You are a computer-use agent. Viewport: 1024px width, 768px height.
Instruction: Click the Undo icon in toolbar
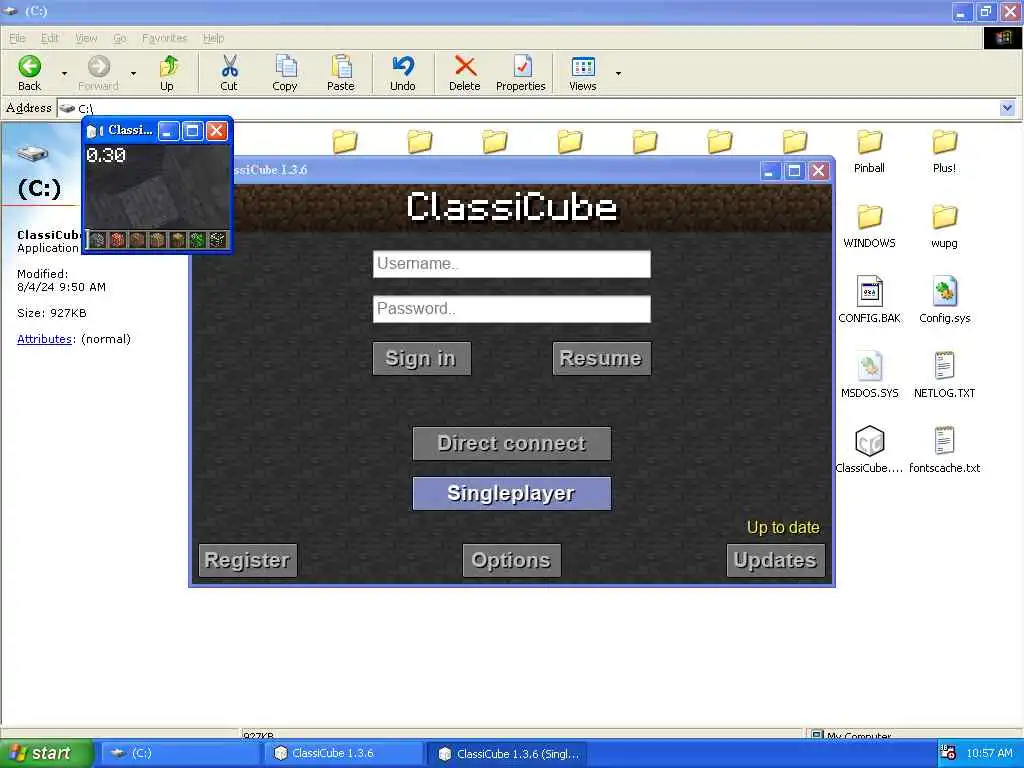403,66
